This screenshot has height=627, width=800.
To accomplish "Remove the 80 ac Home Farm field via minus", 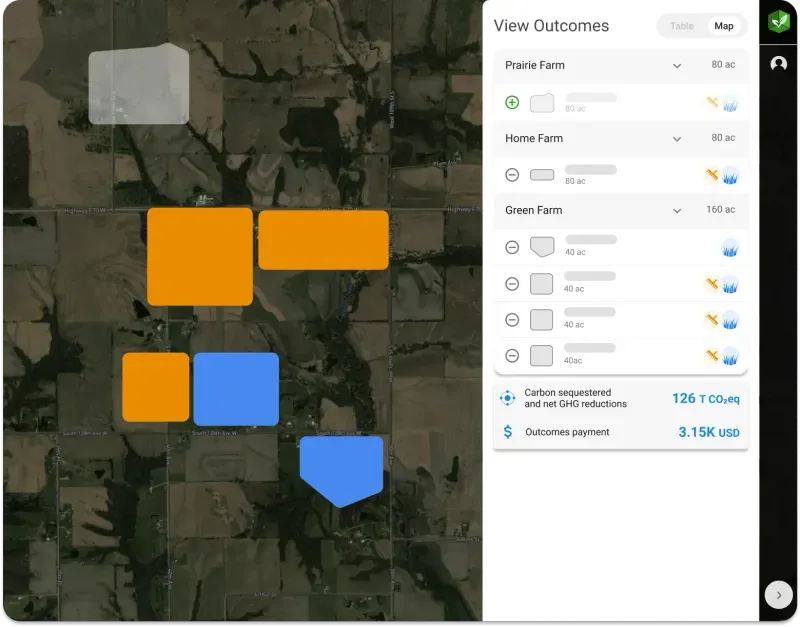I will tap(511, 175).
